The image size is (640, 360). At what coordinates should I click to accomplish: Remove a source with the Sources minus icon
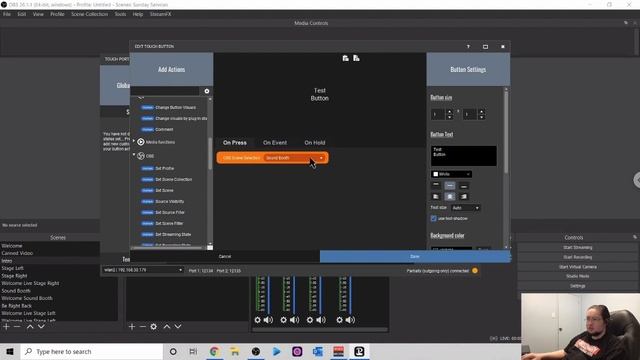[142, 327]
